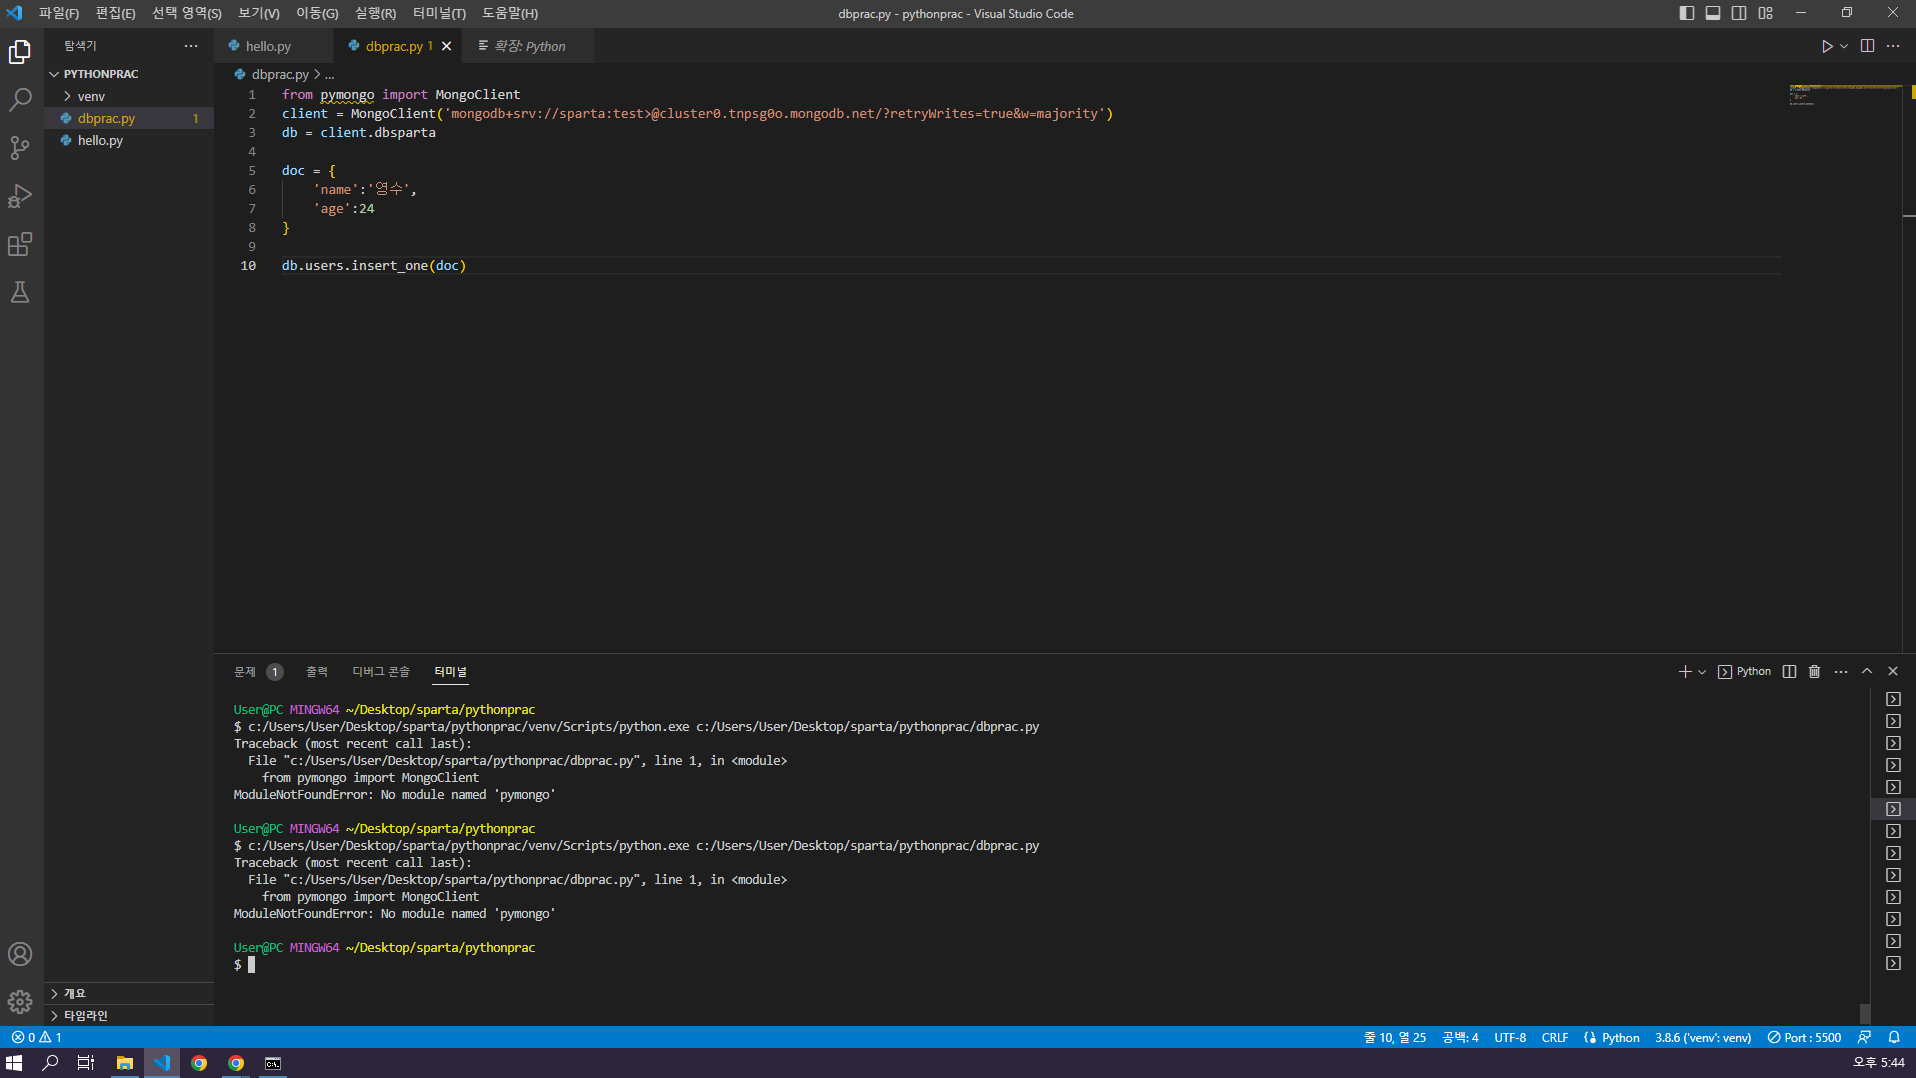Expand the Outline section in sidebar
The height and width of the screenshot is (1078, 1916).
coord(129,993)
